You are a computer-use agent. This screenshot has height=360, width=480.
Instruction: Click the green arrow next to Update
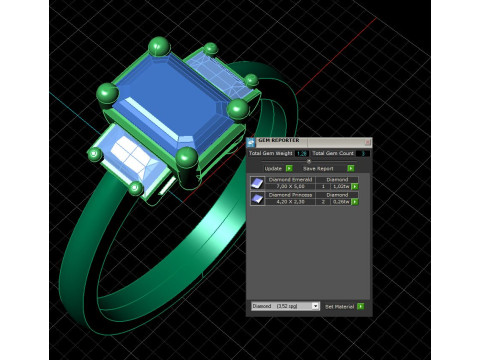click(x=289, y=168)
